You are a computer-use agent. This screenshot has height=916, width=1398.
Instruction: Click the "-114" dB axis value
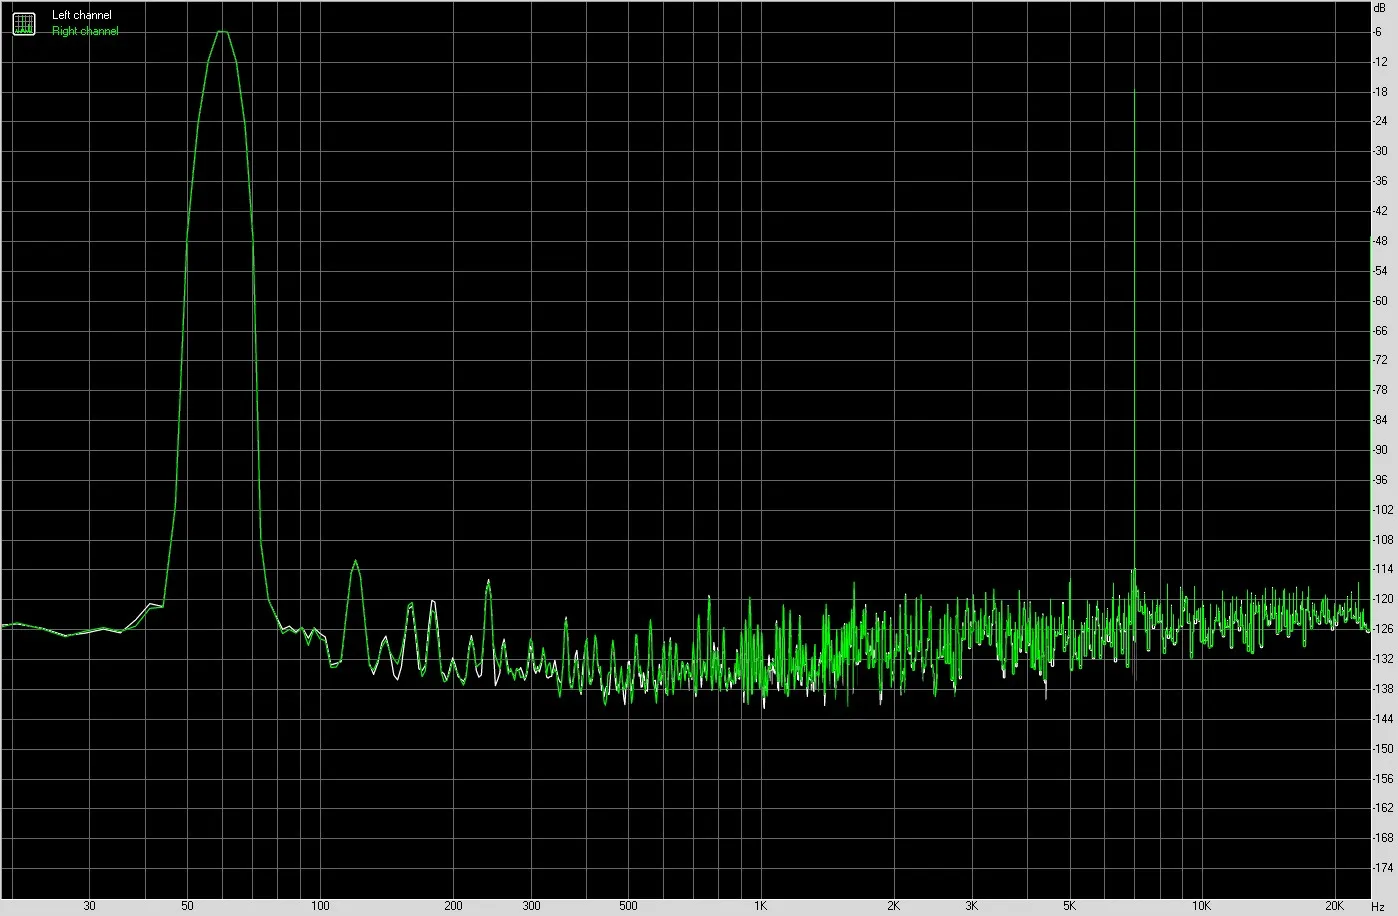pos(1383,569)
